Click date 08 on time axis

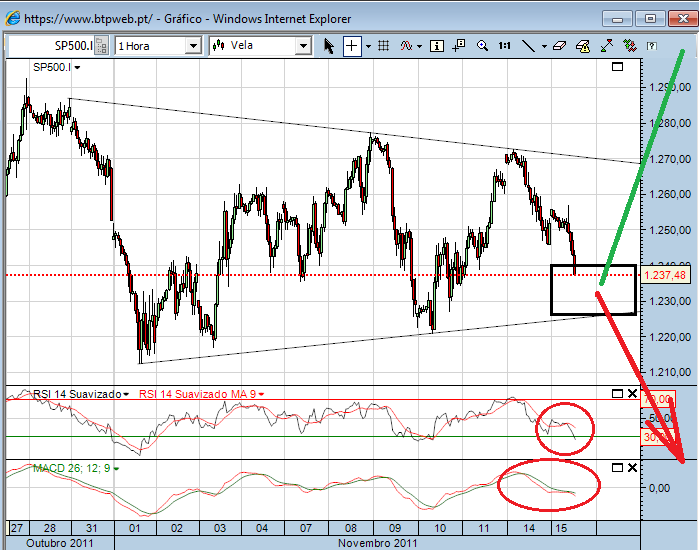[351, 528]
